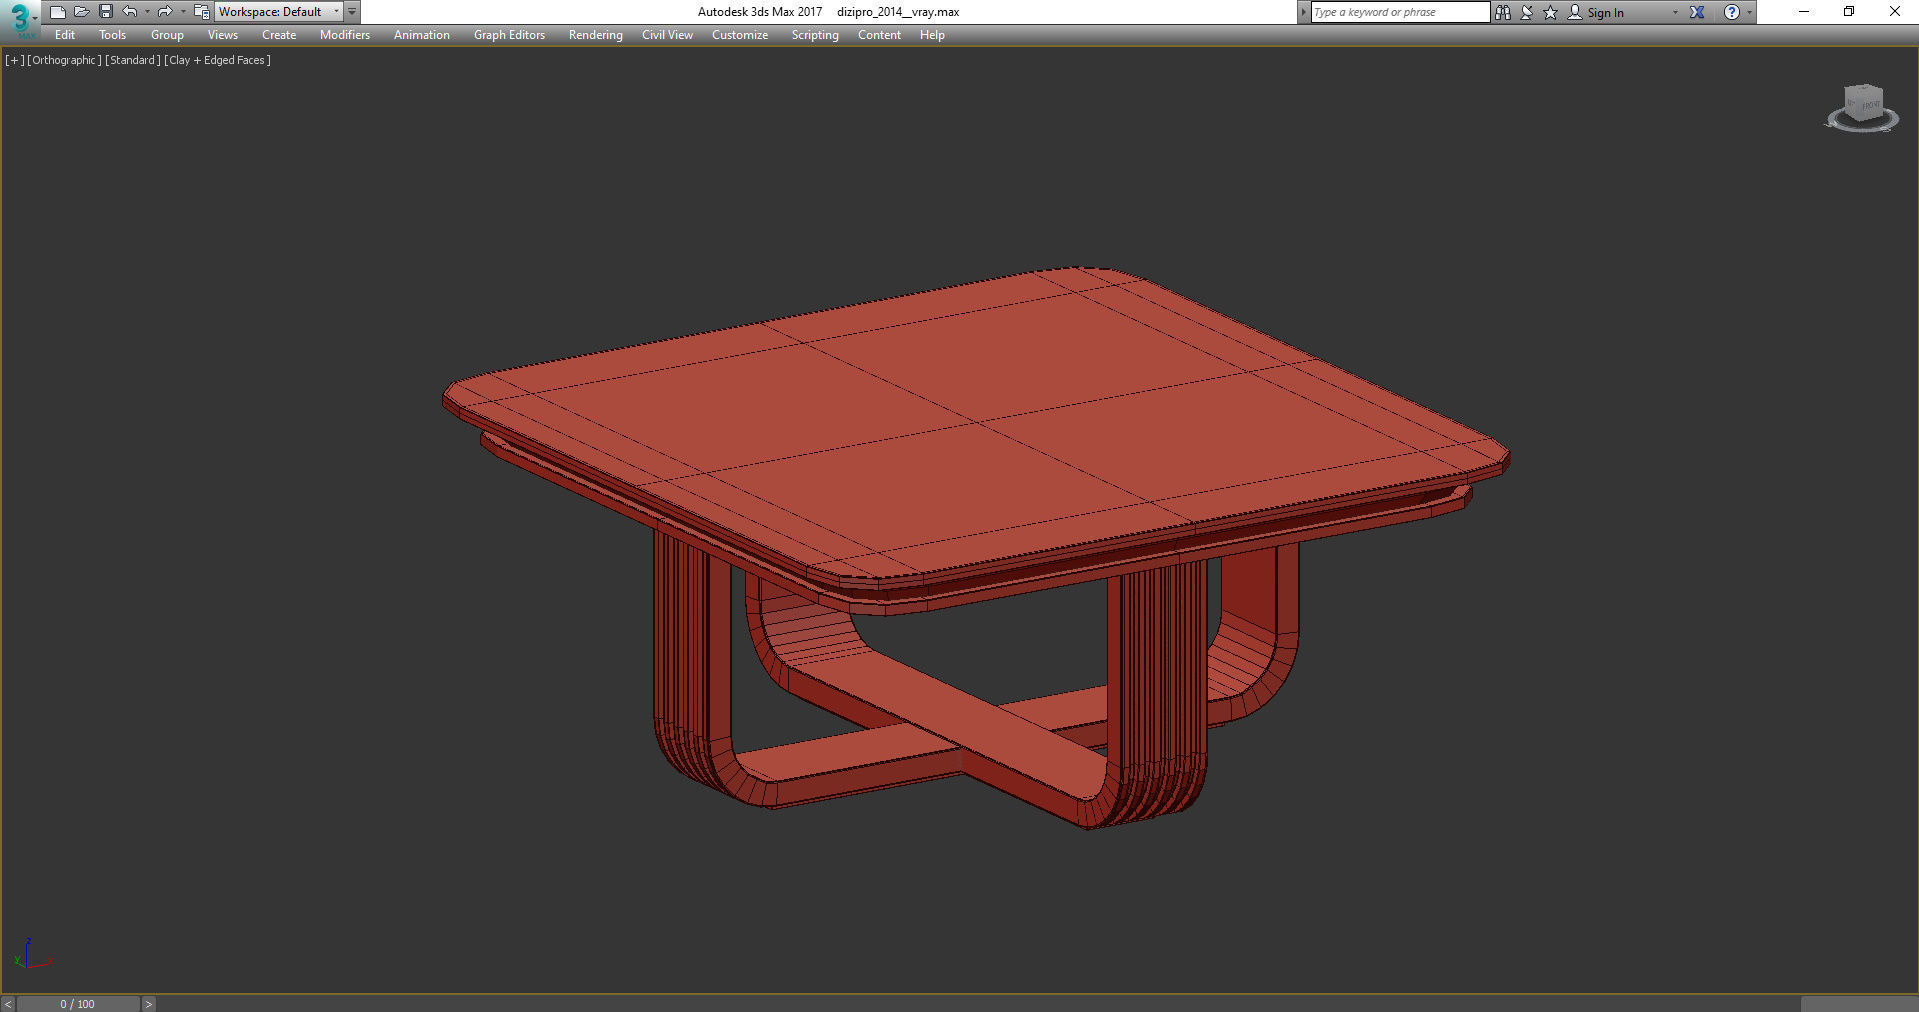
Task: Step time slider back with left arrow
Action: 8,1004
